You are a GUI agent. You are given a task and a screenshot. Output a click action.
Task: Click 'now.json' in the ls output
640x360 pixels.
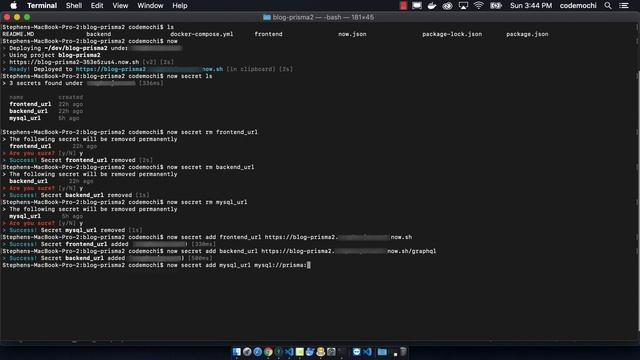click(x=352, y=34)
